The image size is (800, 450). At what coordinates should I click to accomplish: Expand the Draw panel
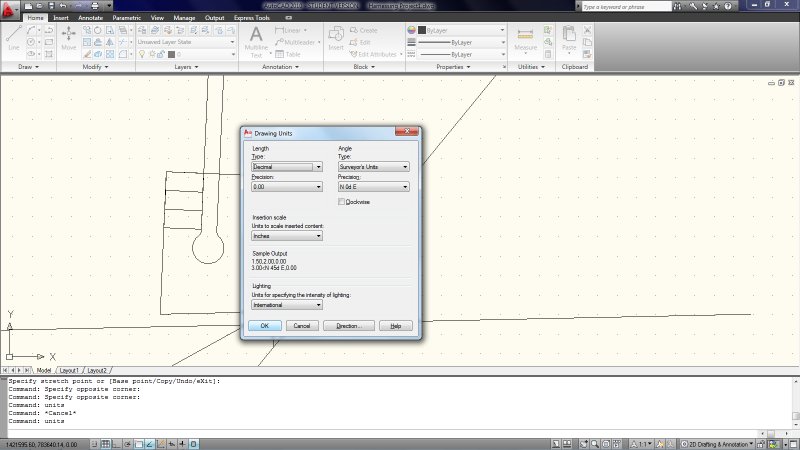click(29, 67)
